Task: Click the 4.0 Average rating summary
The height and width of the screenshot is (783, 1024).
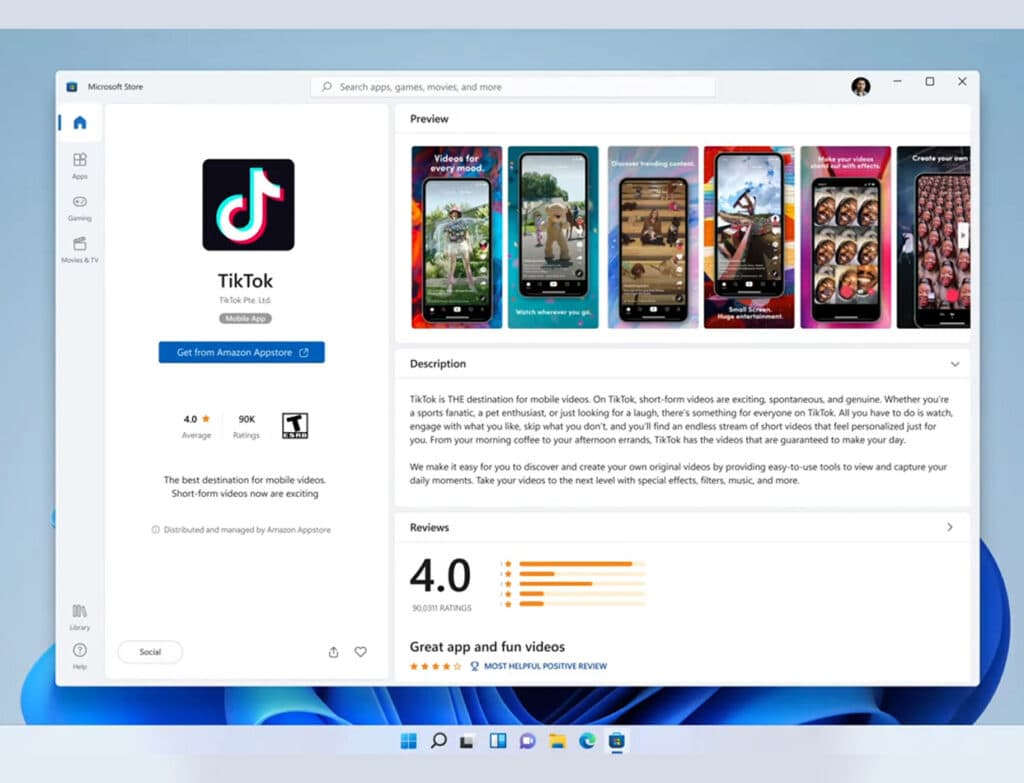Action: 197,426
